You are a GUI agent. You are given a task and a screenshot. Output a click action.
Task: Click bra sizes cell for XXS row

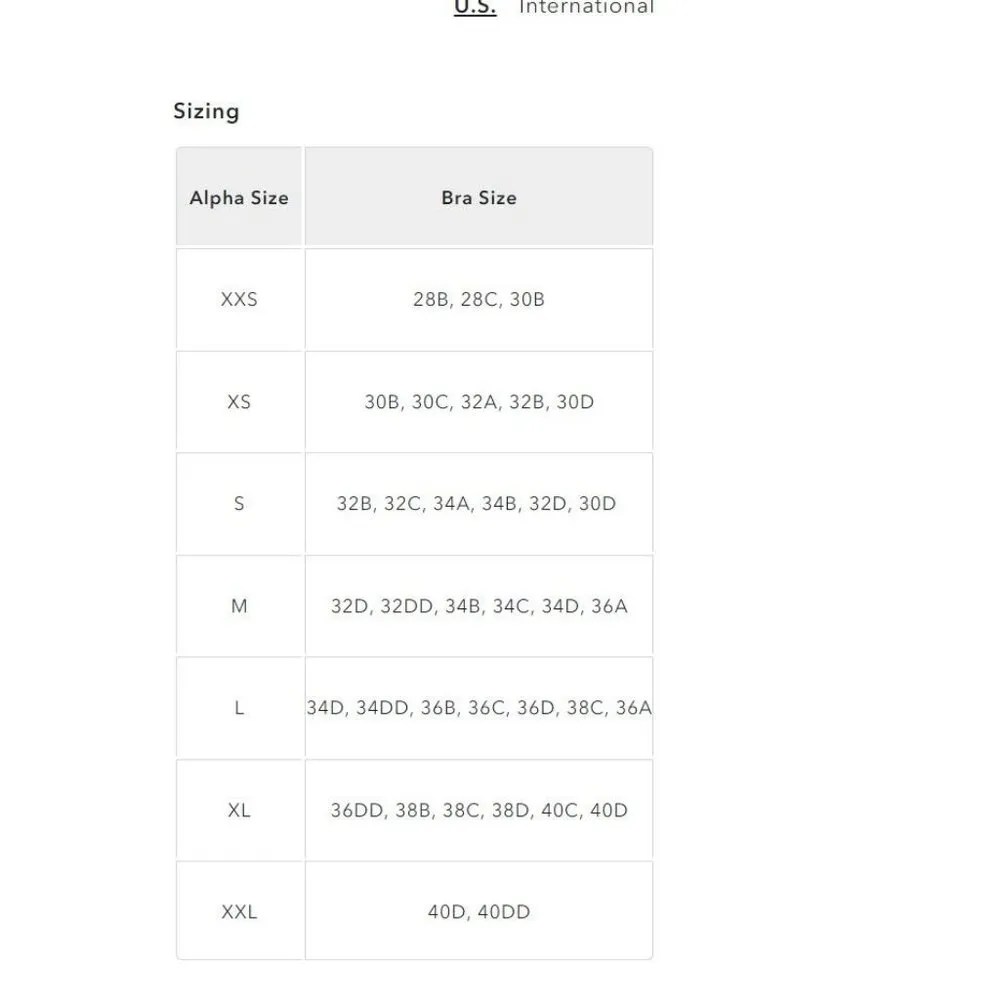[479, 299]
